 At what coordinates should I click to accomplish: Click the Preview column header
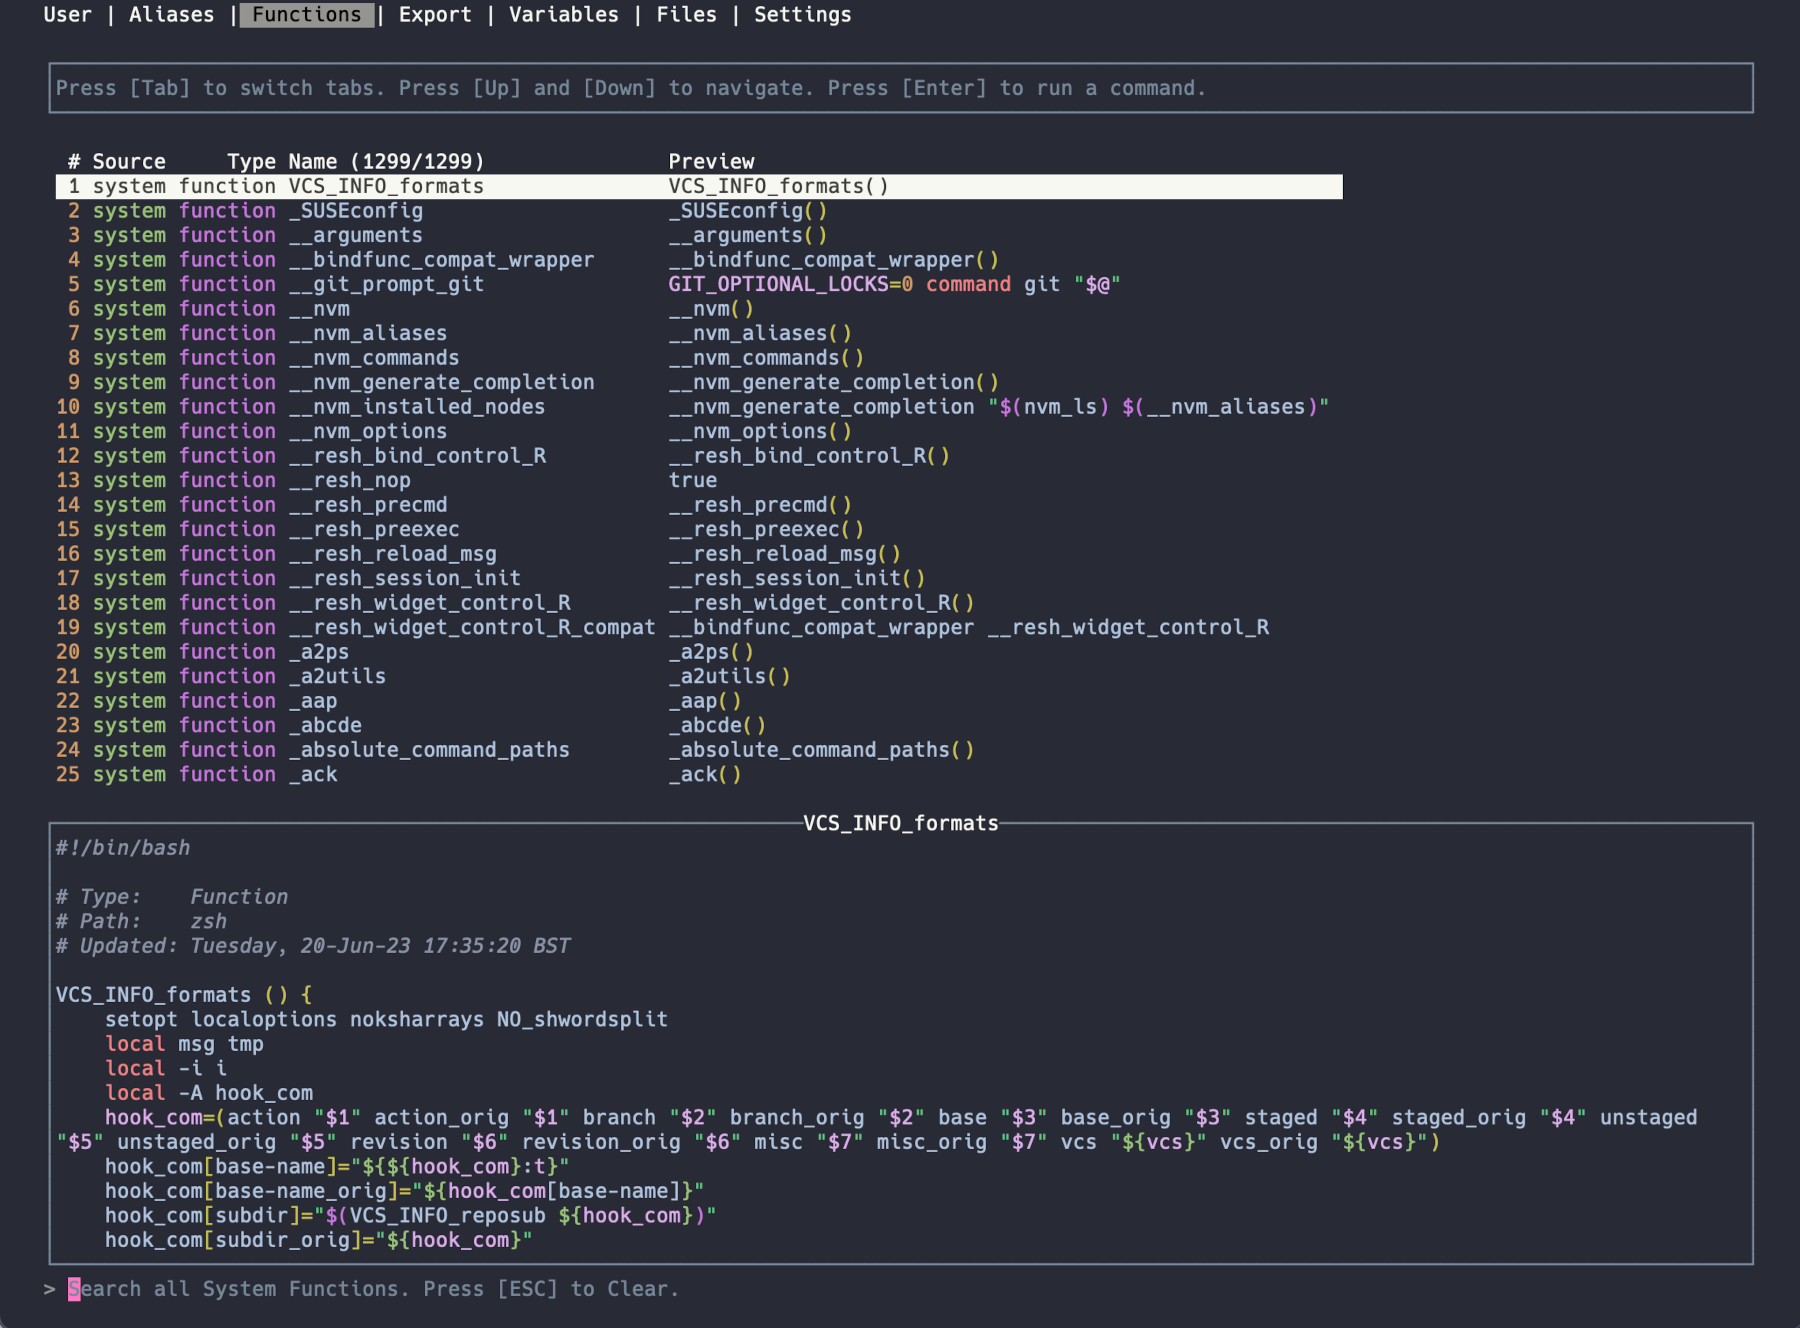tap(711, 162)
